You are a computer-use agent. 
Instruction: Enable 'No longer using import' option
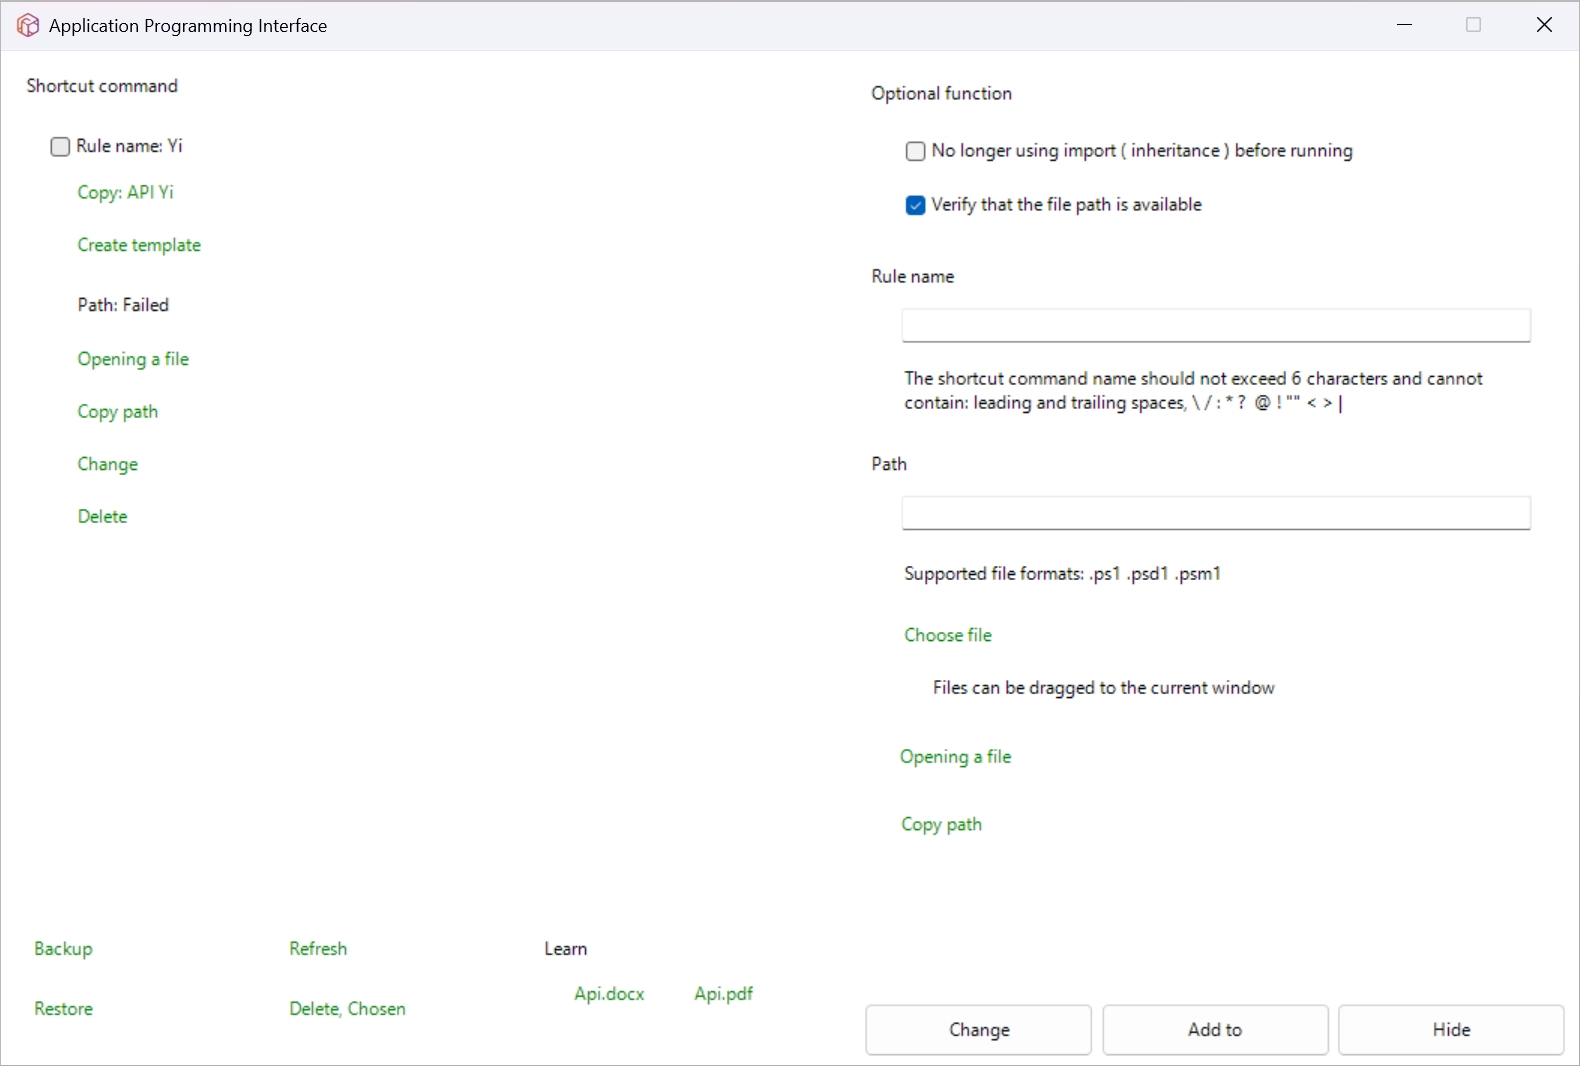(x=915, y=151)
